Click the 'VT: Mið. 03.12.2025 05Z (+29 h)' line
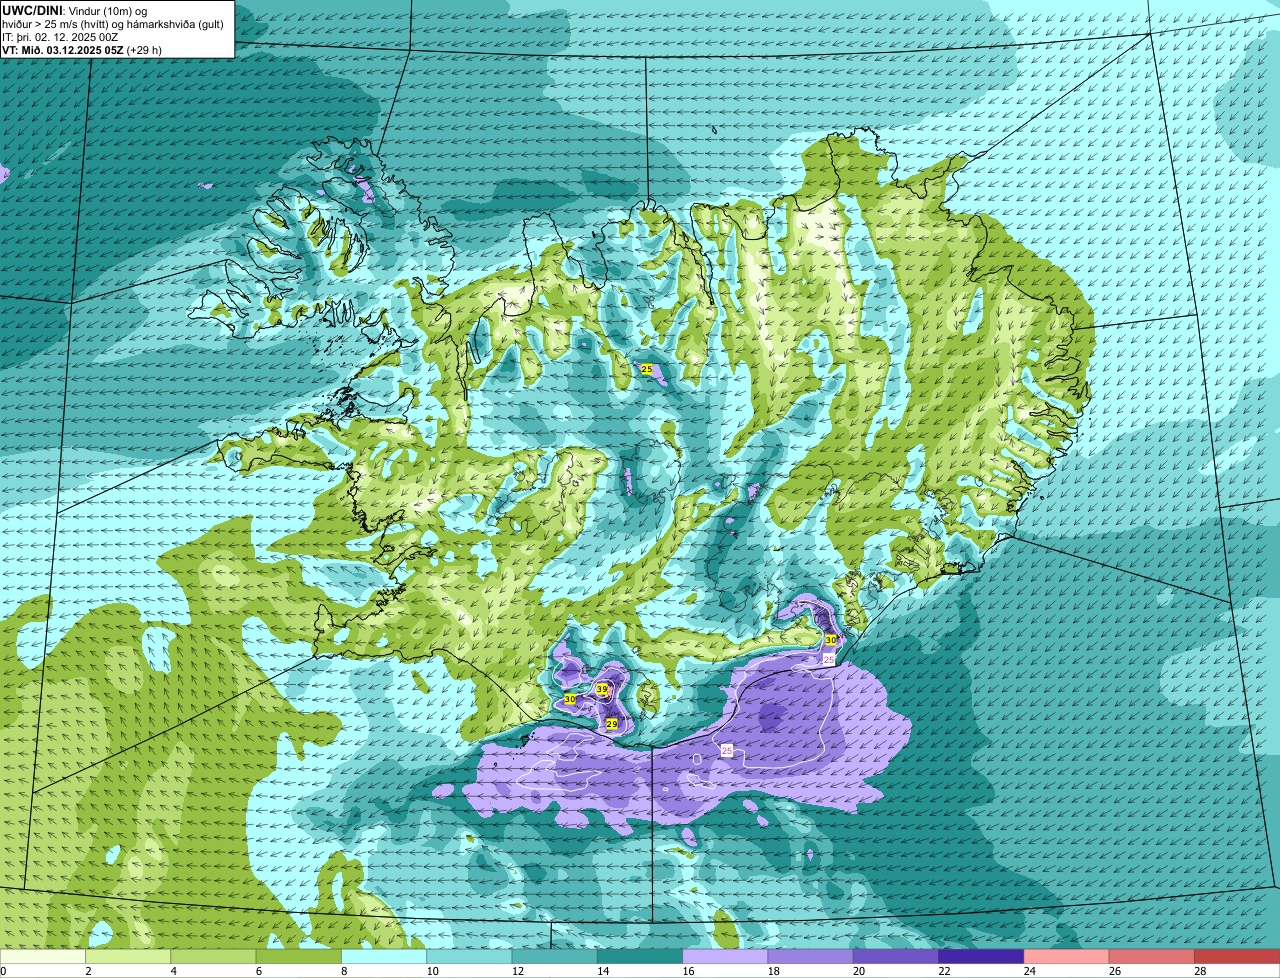The height and width of the screenshot is (978, 1280). click(x=82, y=50)
